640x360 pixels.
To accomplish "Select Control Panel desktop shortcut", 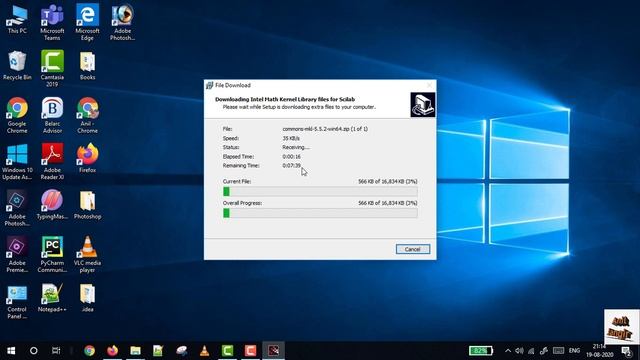I will [x=17, y=301].
